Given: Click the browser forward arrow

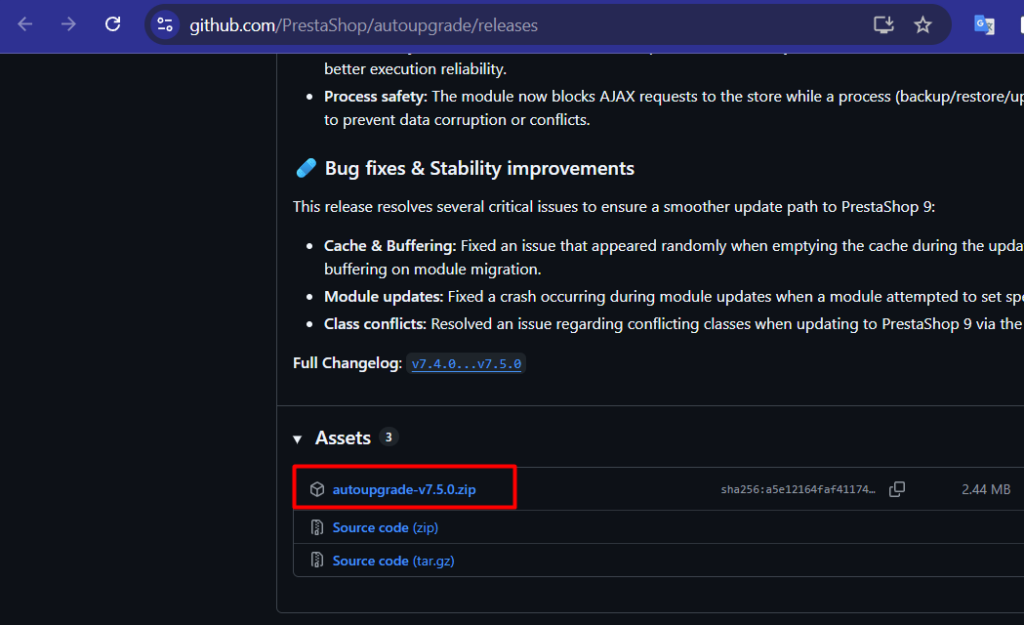Looking at the screenshot, I should pyautogui.click(x=68, y=25).
